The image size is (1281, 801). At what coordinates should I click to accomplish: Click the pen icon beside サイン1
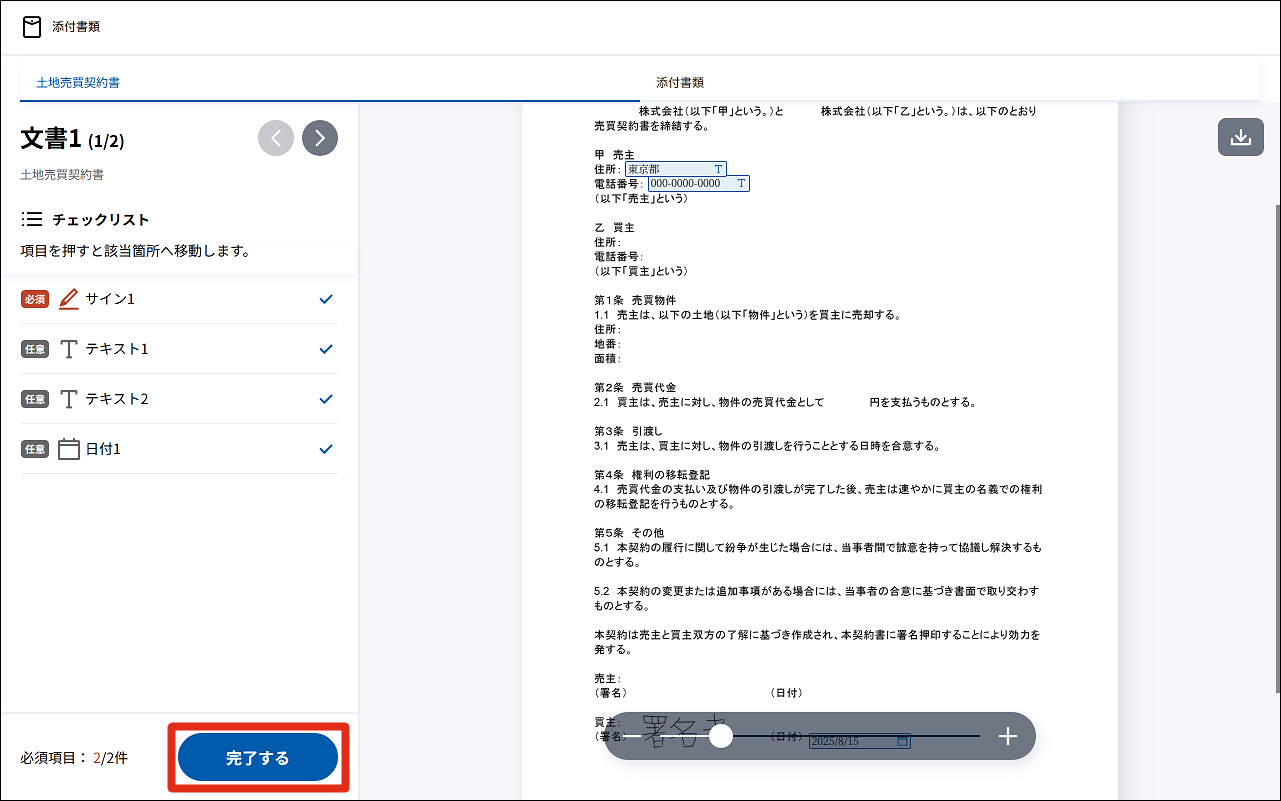68,299
